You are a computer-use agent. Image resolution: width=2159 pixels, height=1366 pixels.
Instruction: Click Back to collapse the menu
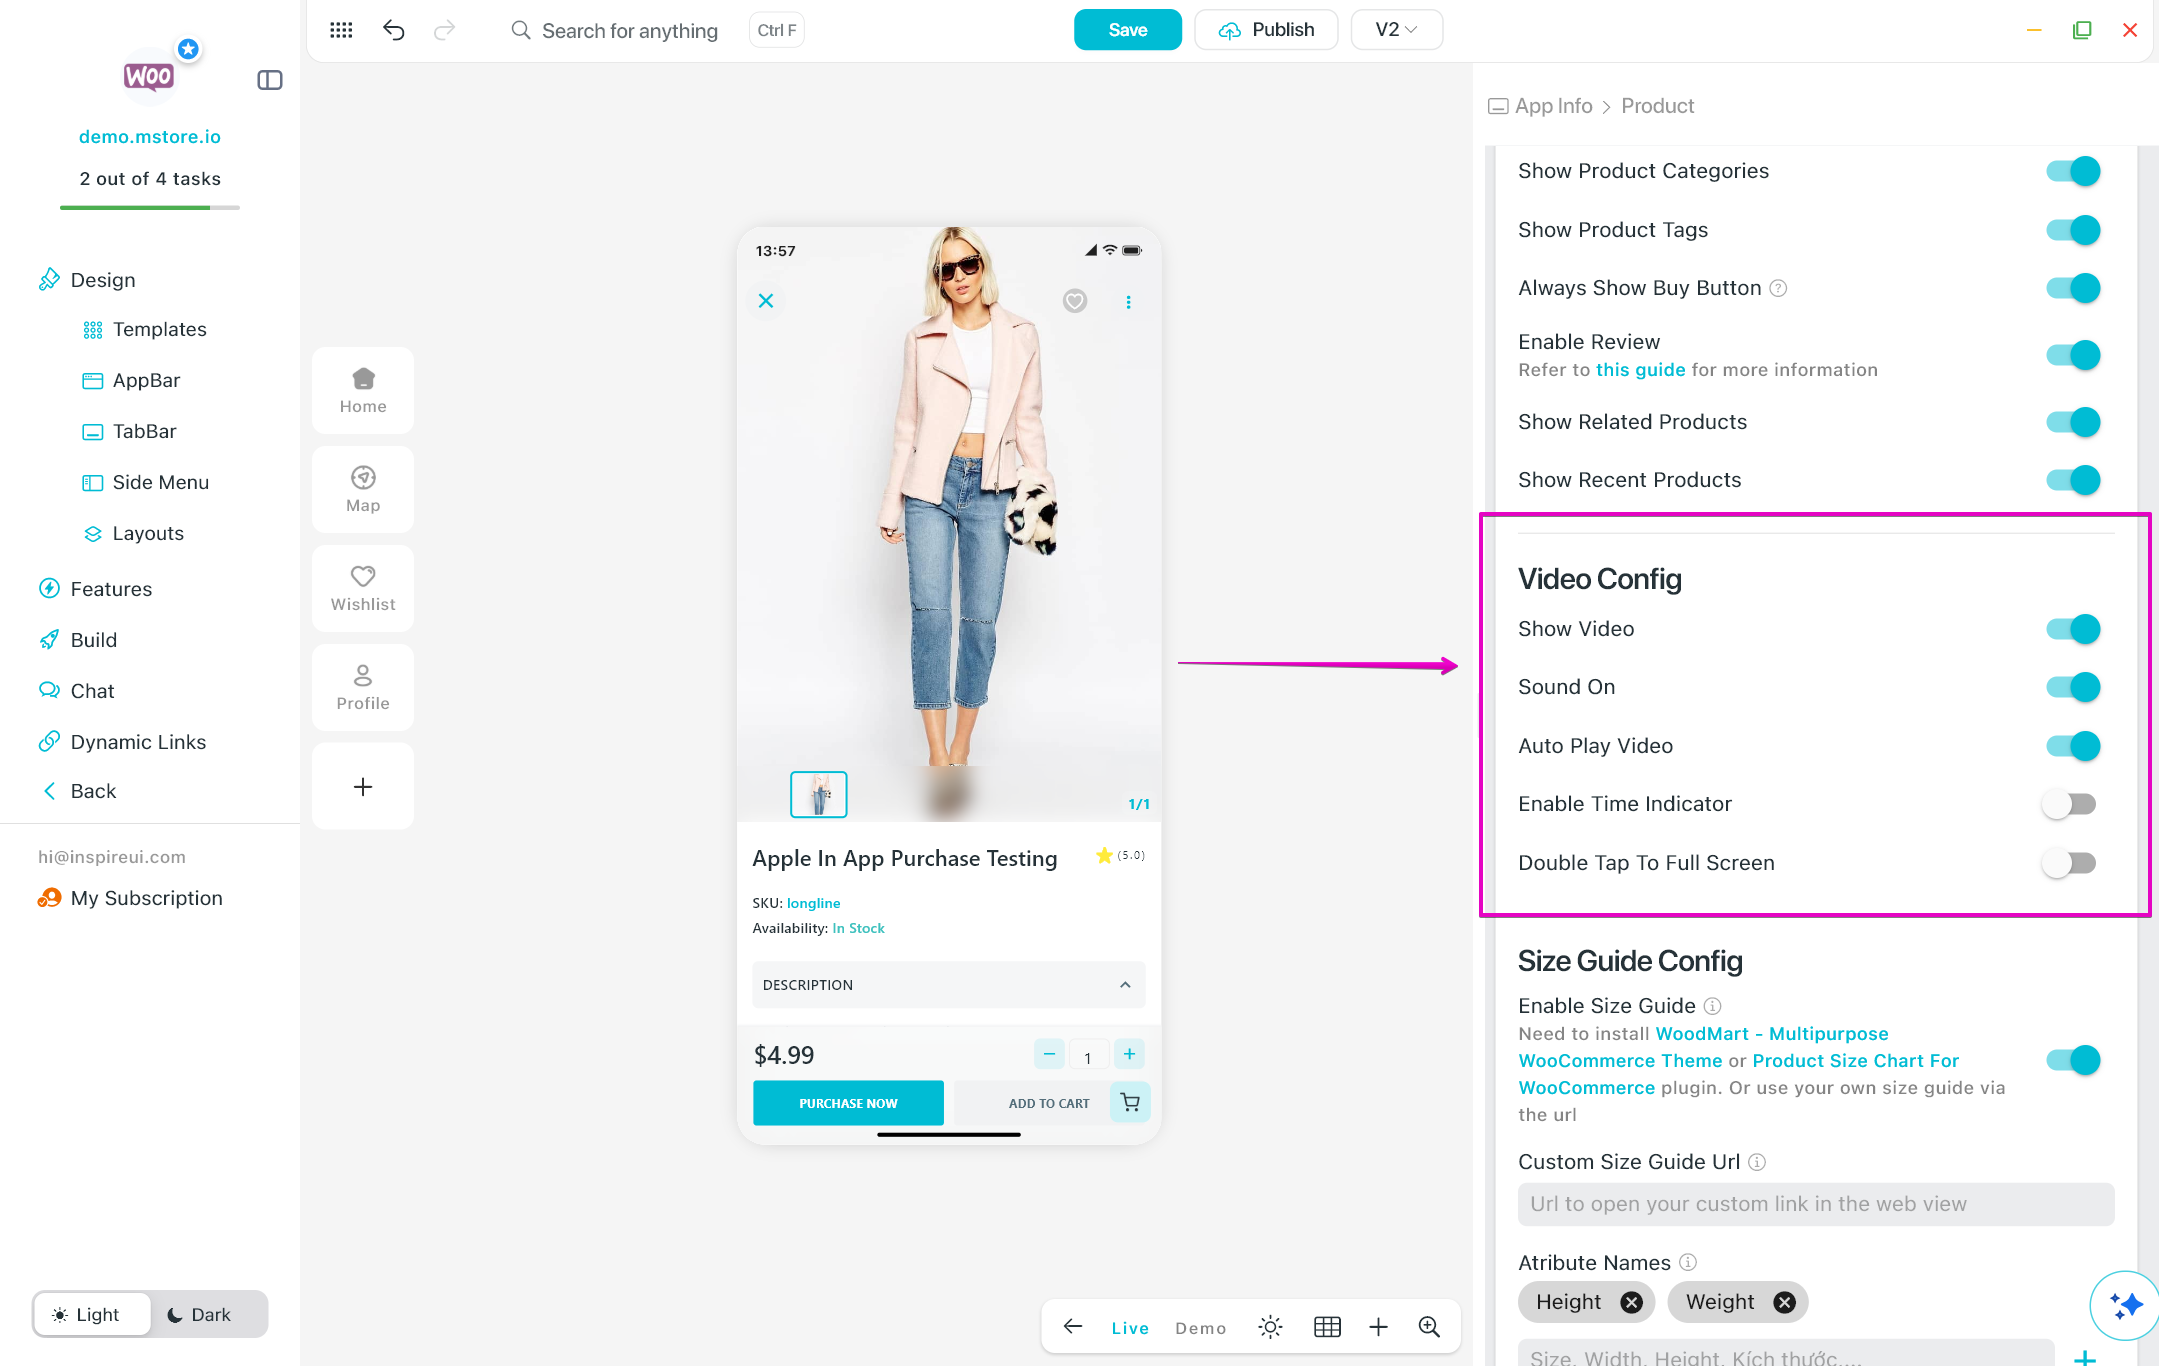[x=93, y=791]
